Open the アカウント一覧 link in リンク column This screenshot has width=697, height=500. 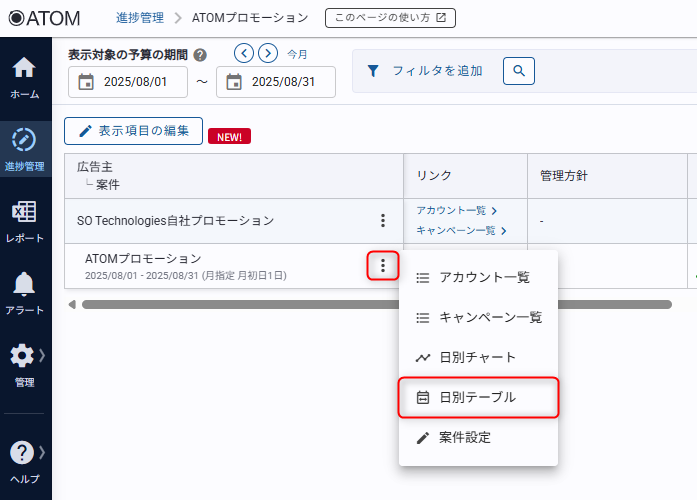click(x=455, y=210)
